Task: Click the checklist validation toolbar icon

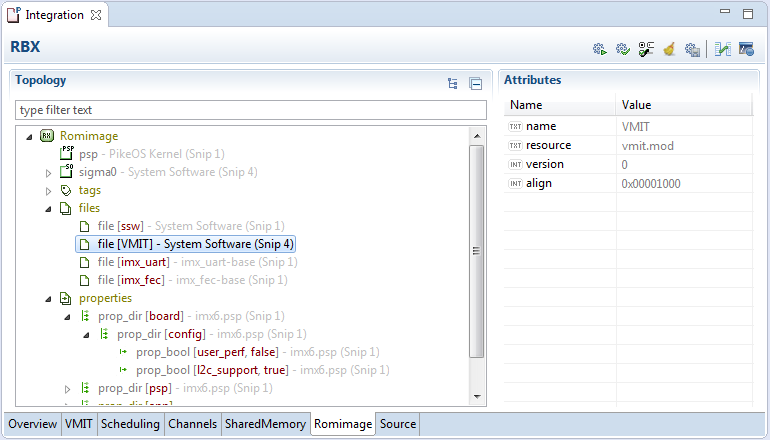Action: [x=646, y=48]
